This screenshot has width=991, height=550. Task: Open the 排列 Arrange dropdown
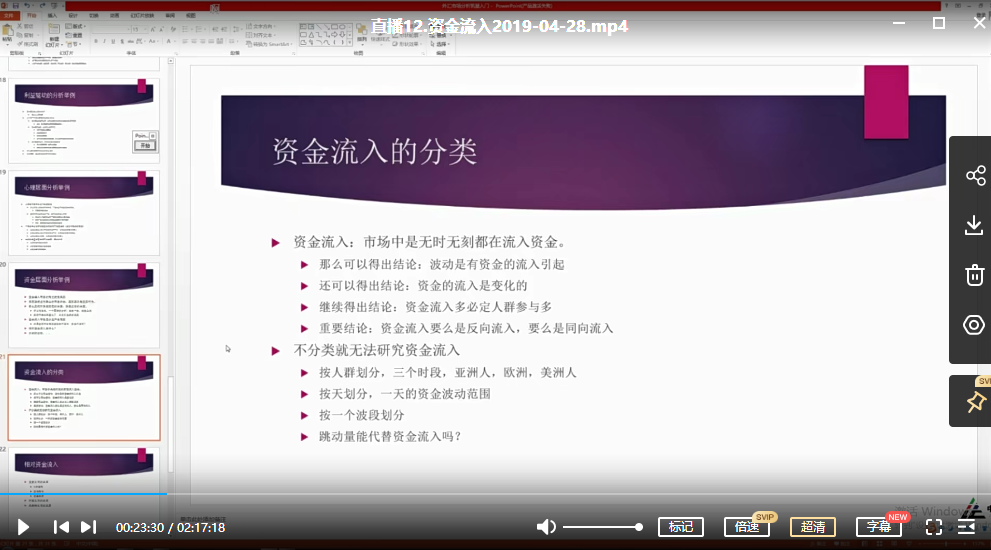(x=362, y=33)
